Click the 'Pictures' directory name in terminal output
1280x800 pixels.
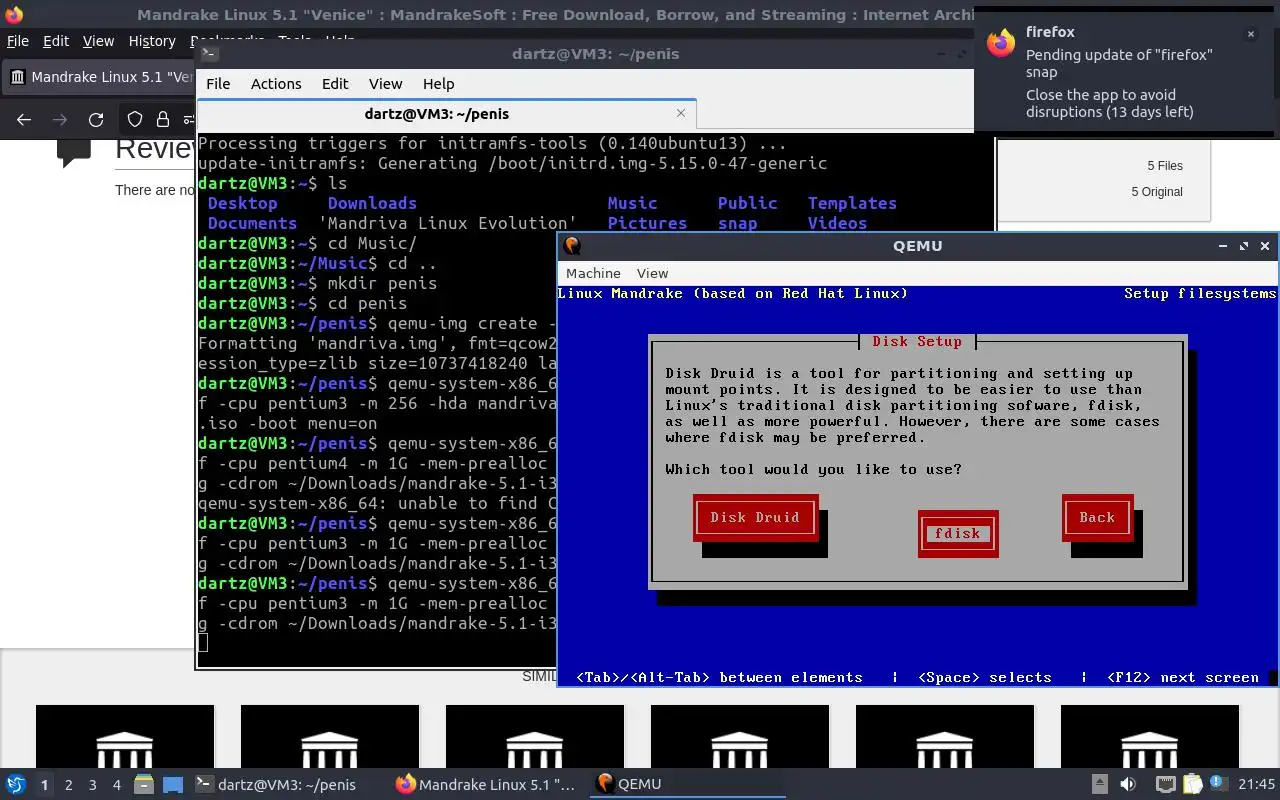click(647, 223)
